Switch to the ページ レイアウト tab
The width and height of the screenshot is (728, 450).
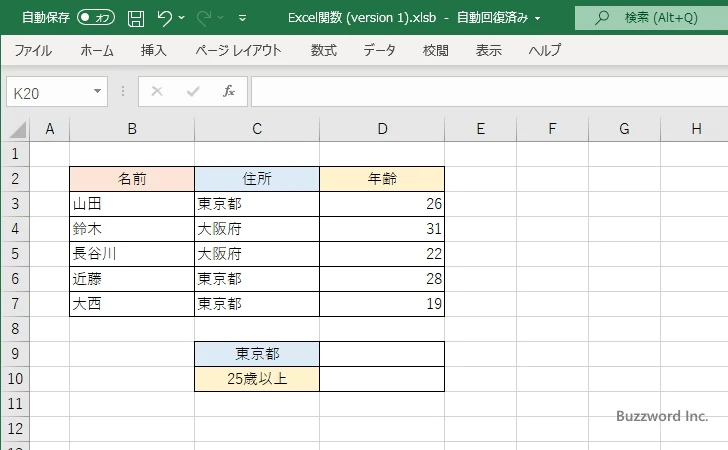tap(238, 50)
